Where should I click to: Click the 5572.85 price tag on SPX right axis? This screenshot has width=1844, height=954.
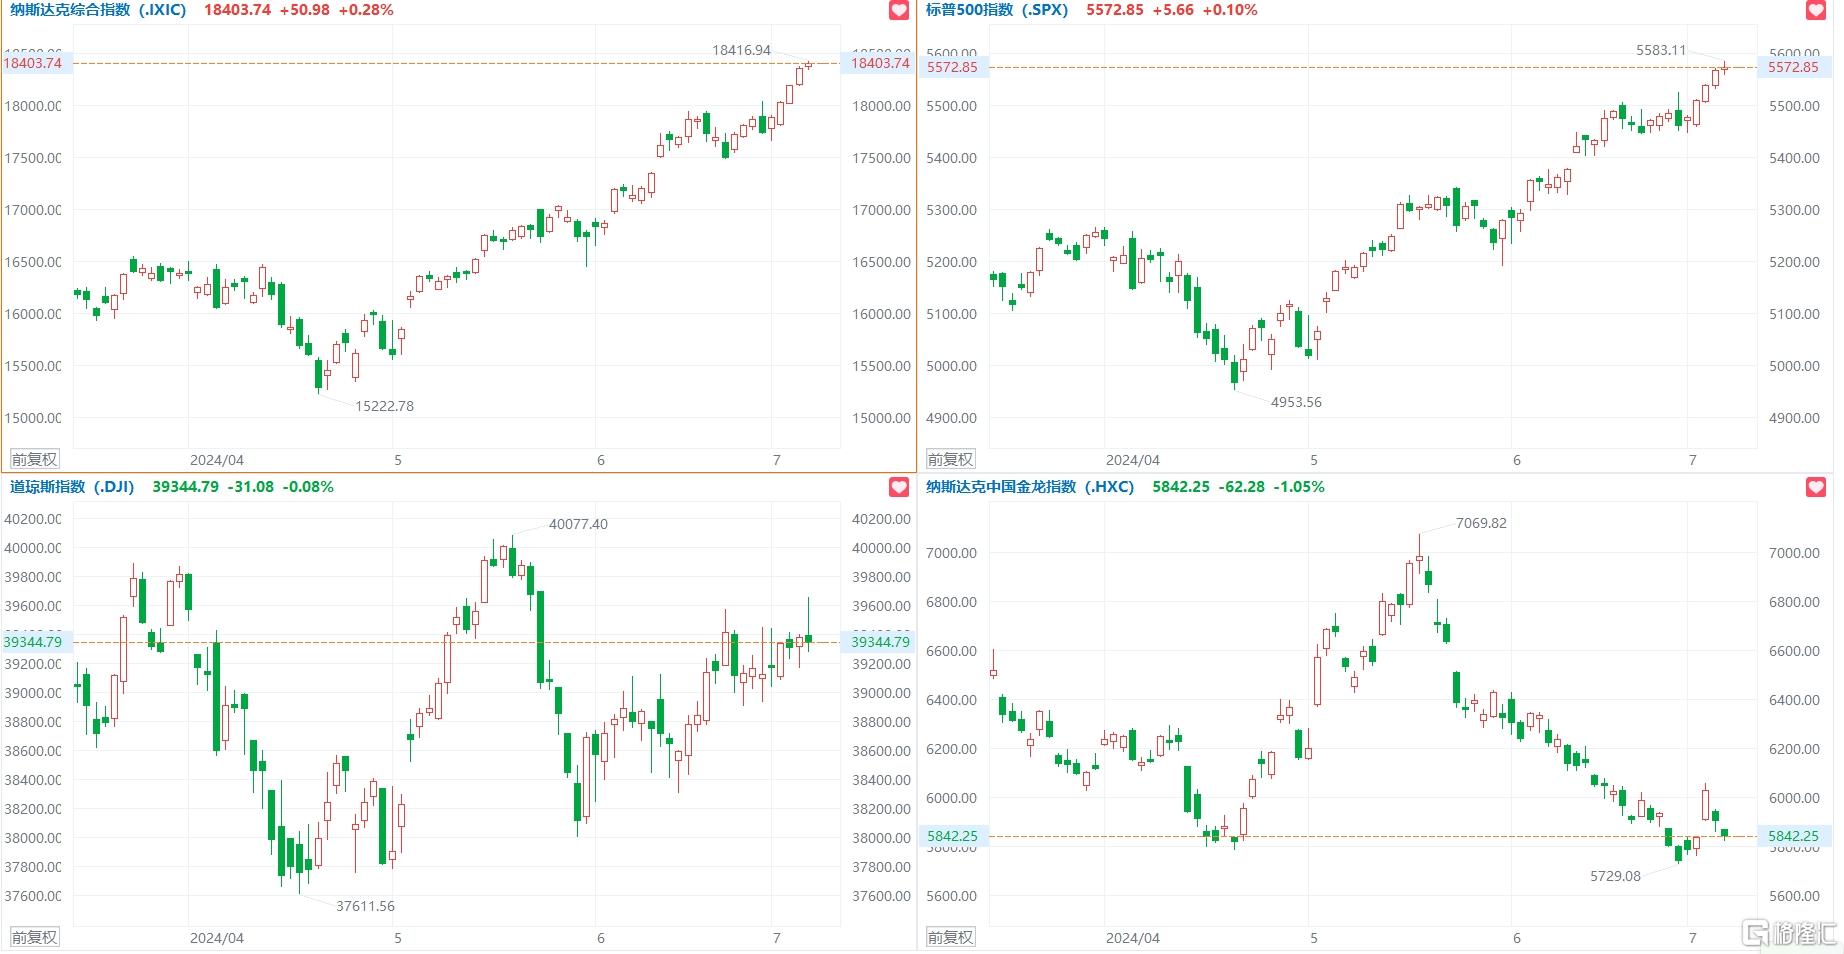(1793, 67)
